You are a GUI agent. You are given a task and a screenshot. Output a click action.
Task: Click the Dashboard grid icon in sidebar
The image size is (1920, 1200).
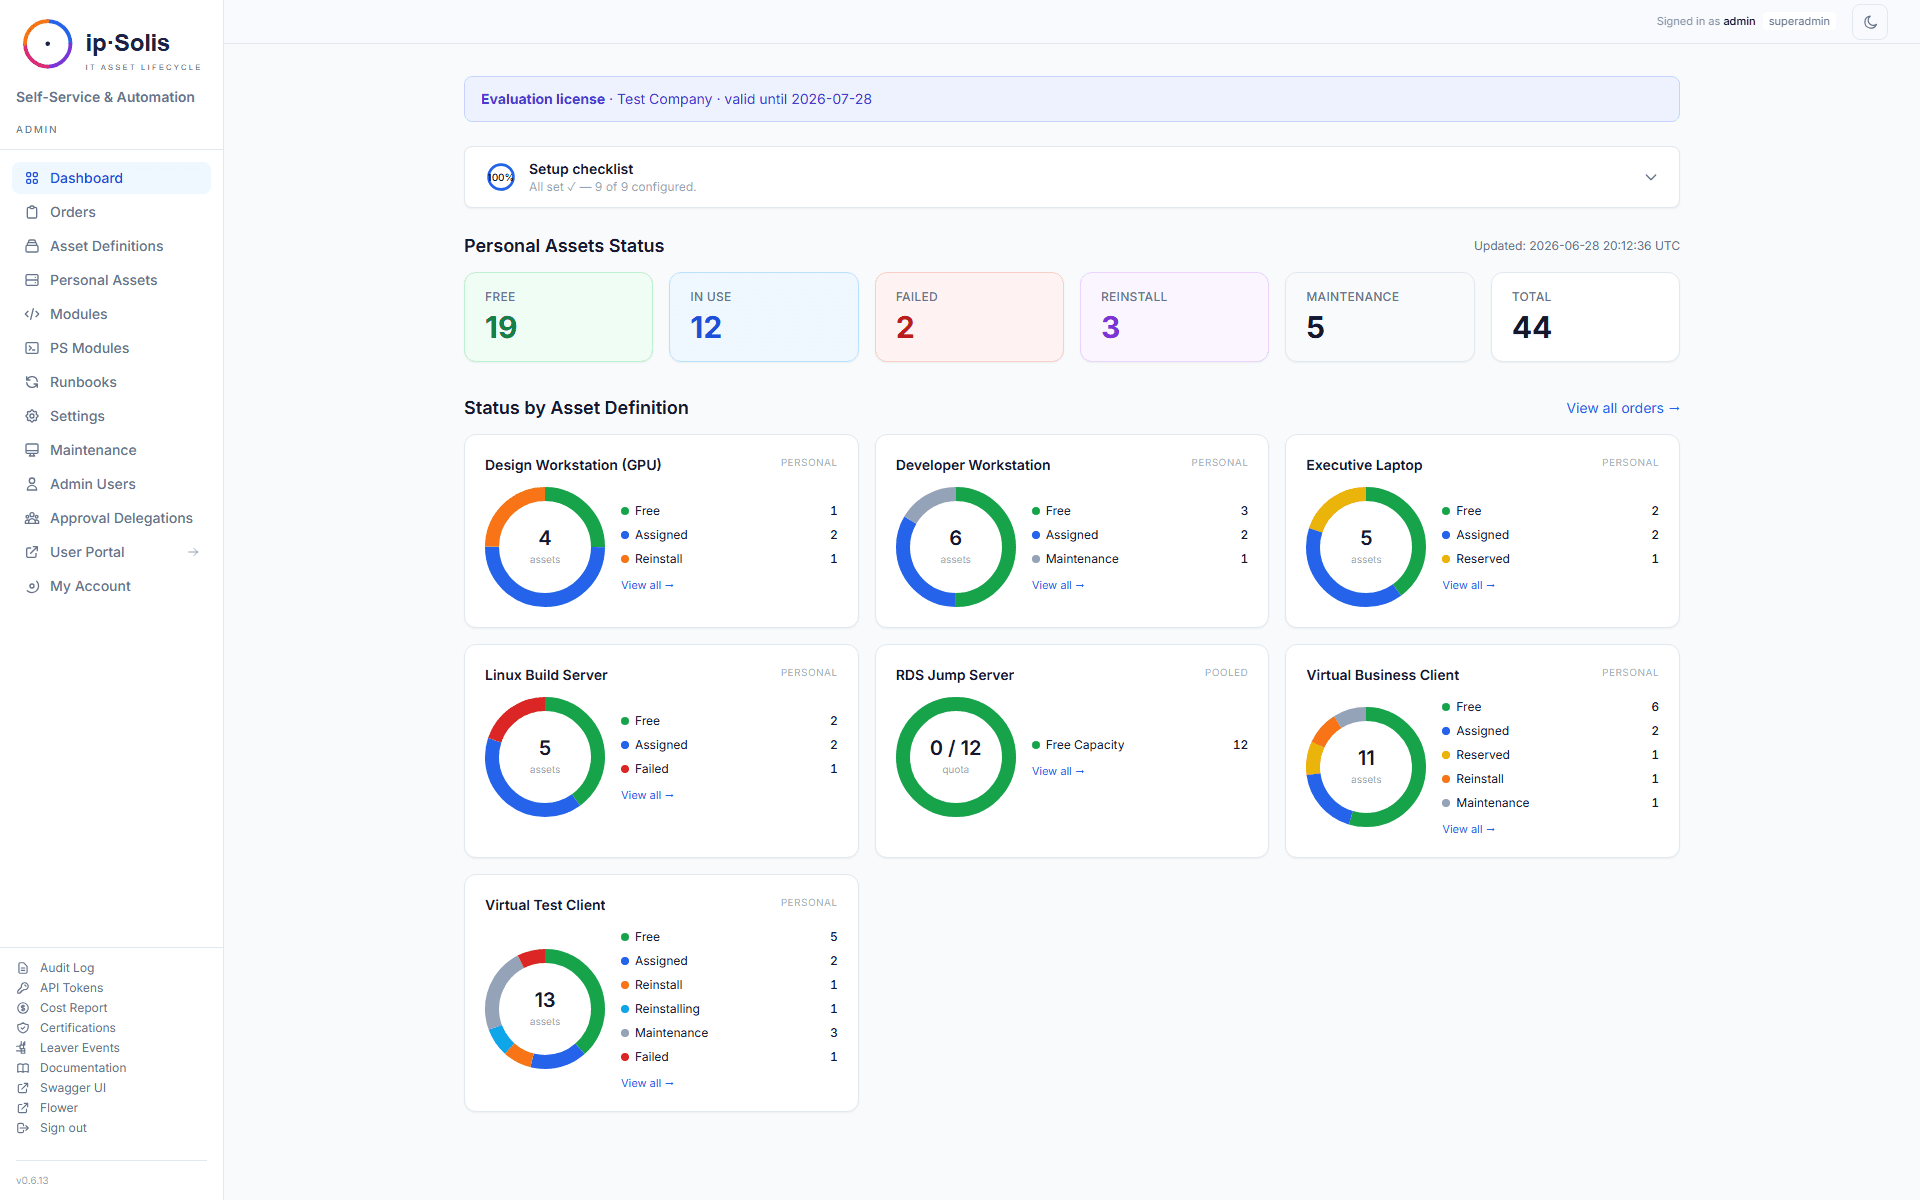32,178
